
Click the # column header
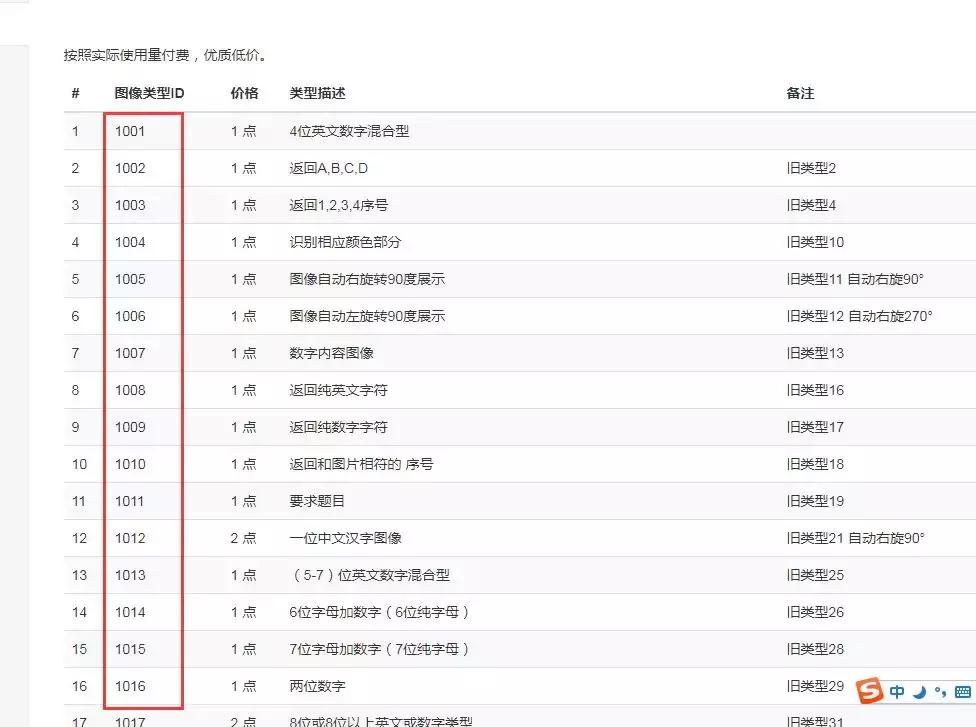75,93
